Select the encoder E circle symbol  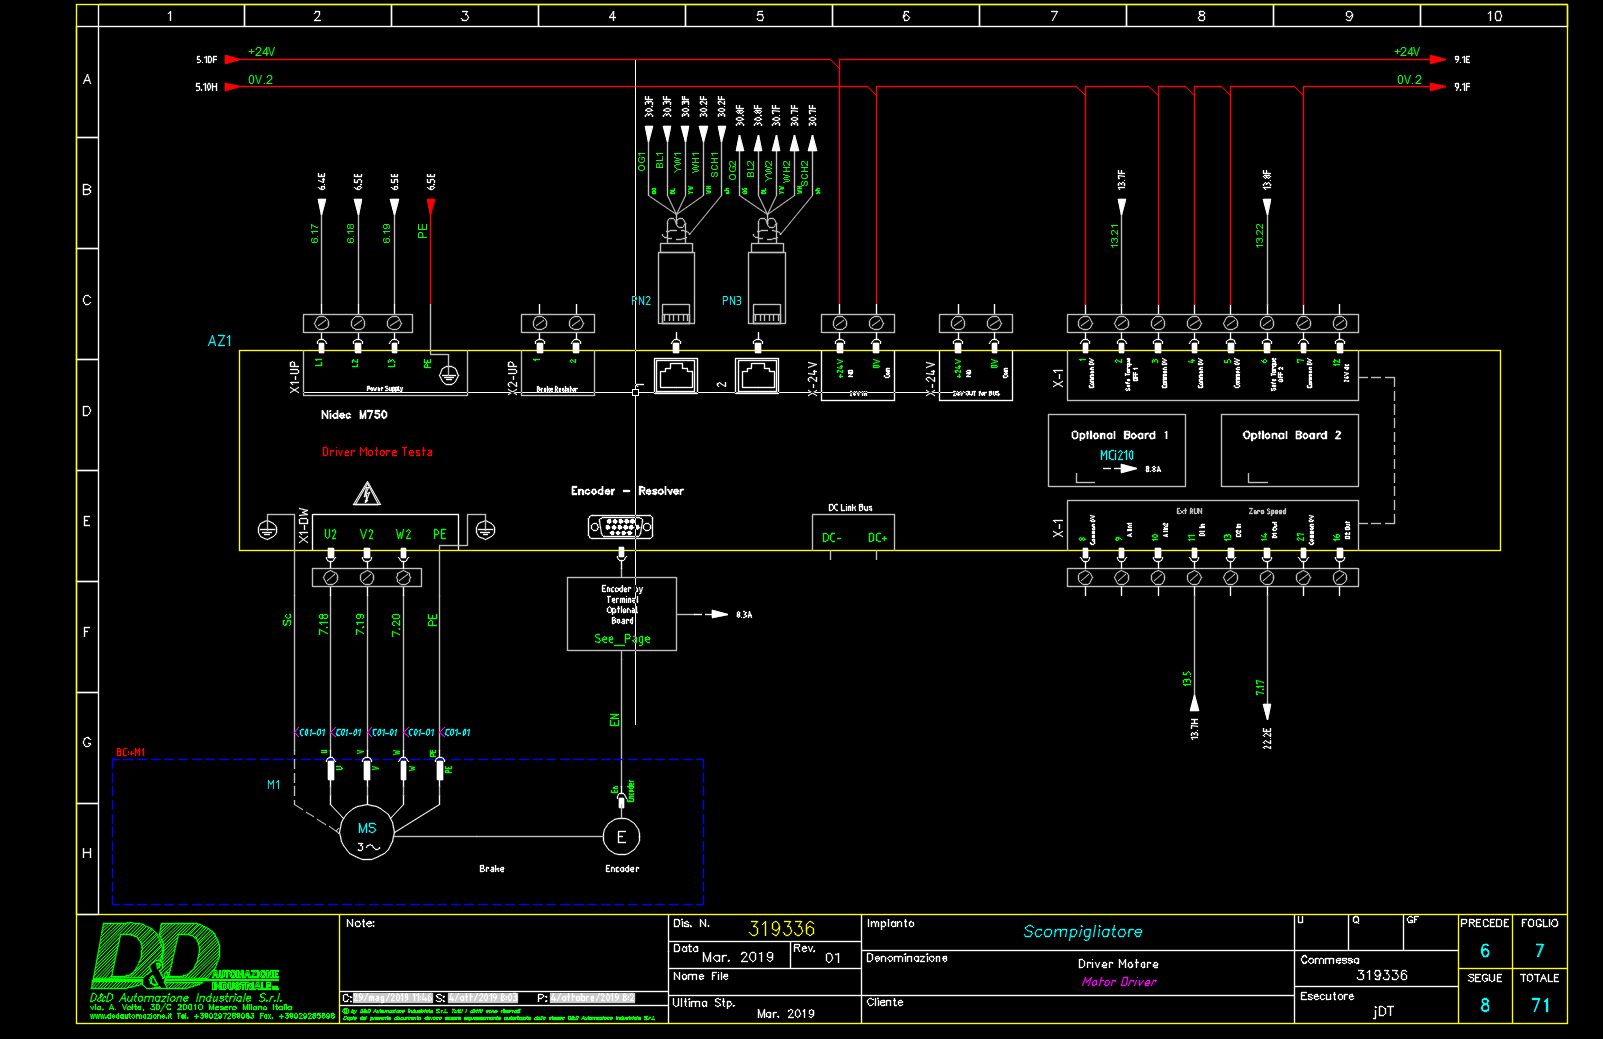[x=621, y=837]
